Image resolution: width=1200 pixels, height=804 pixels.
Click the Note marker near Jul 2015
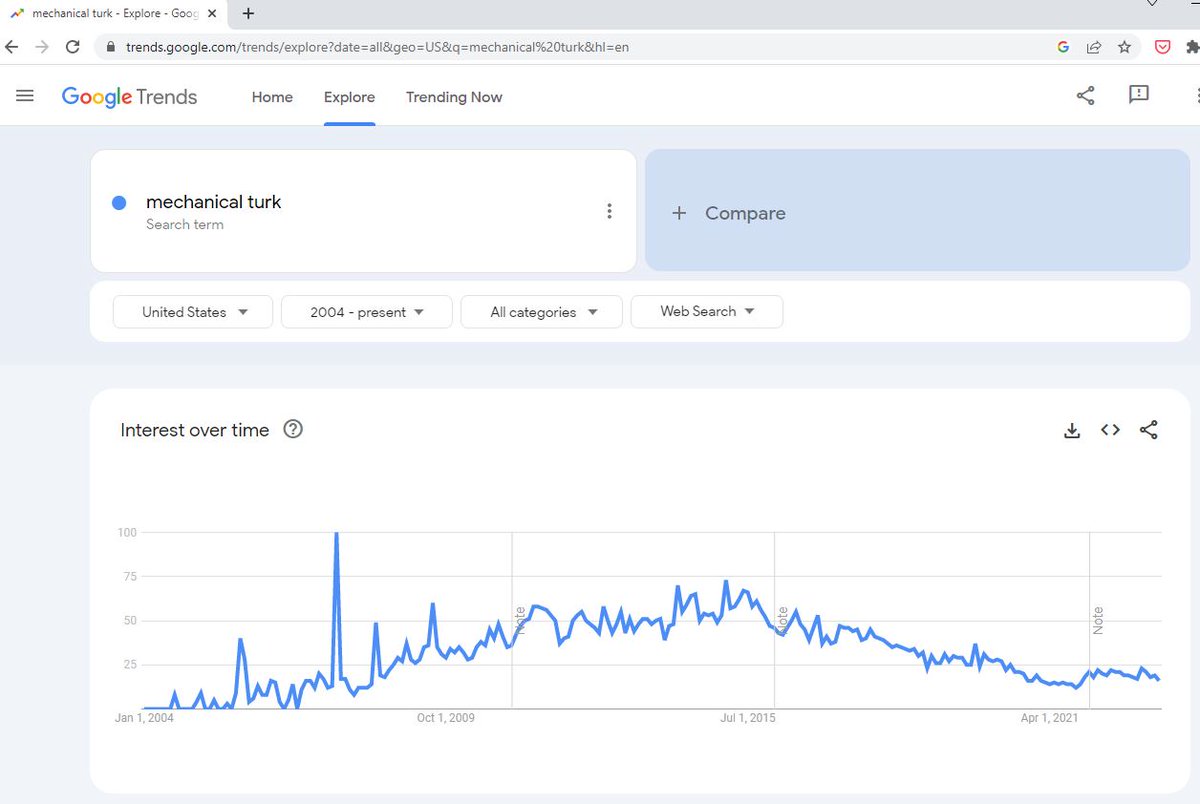(x=783, y=621)
